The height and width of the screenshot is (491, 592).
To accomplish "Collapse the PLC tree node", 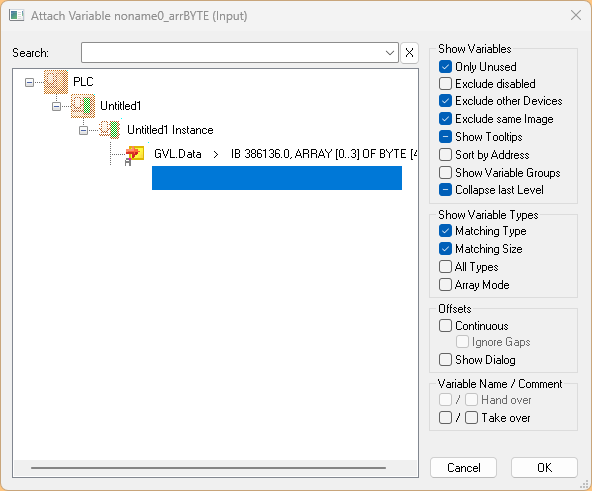I will tap(29, 82).
